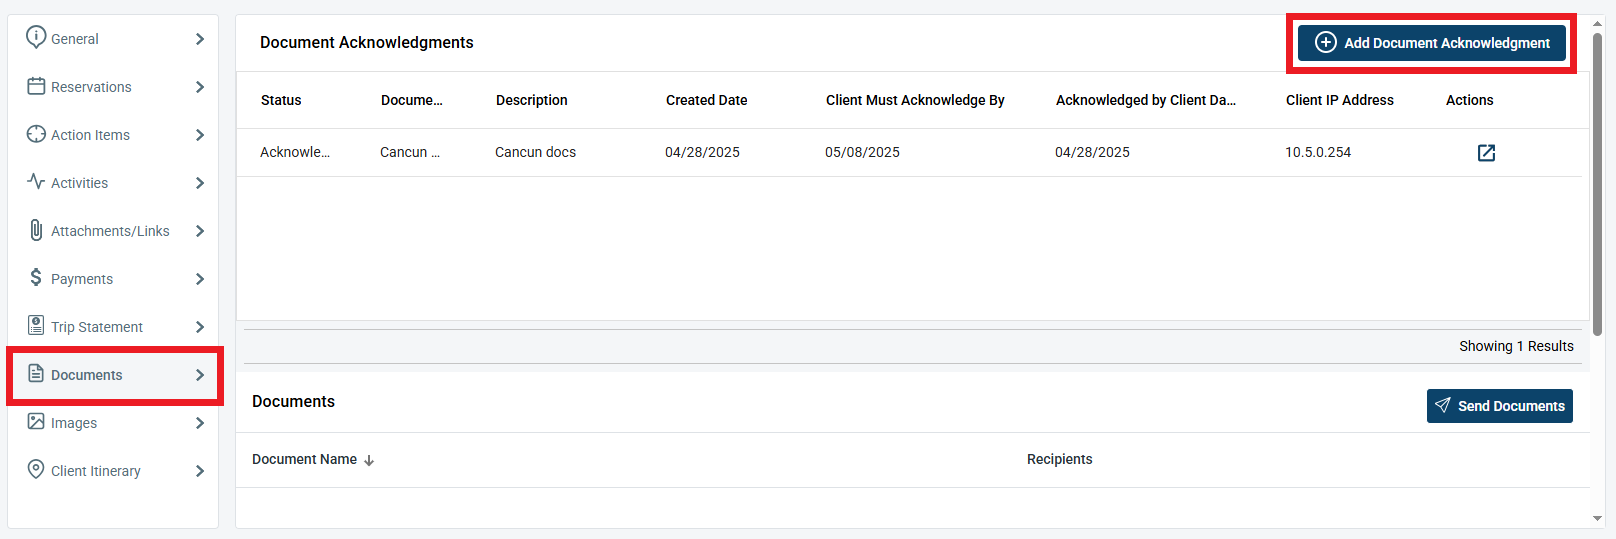1616x539 pixels.
Task: Click the scrollbar down arrow
Action: click(x=1597, y=518)
